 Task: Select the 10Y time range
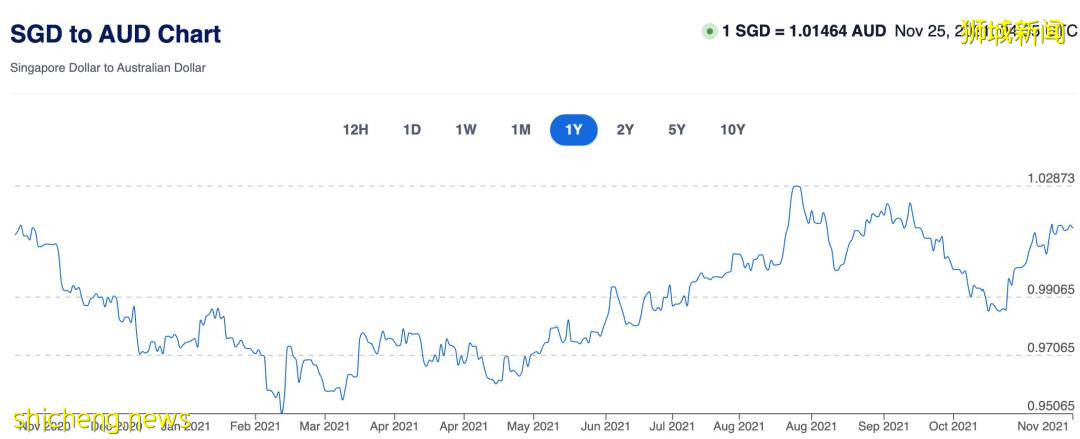click(x=732, y=129)
